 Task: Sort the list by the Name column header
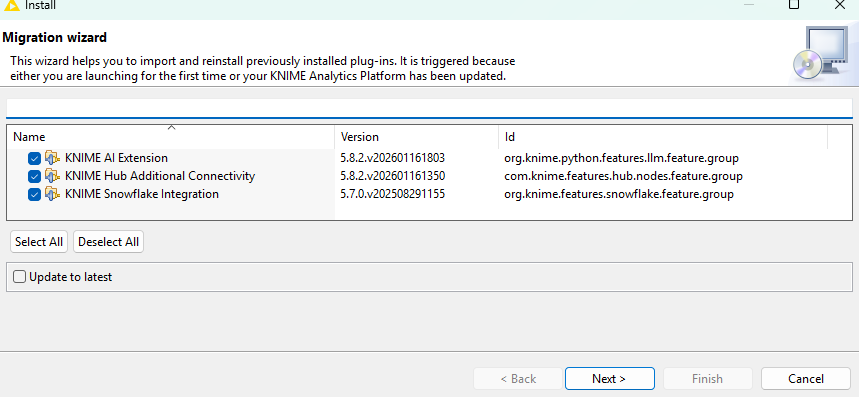(x=171, y=137)
